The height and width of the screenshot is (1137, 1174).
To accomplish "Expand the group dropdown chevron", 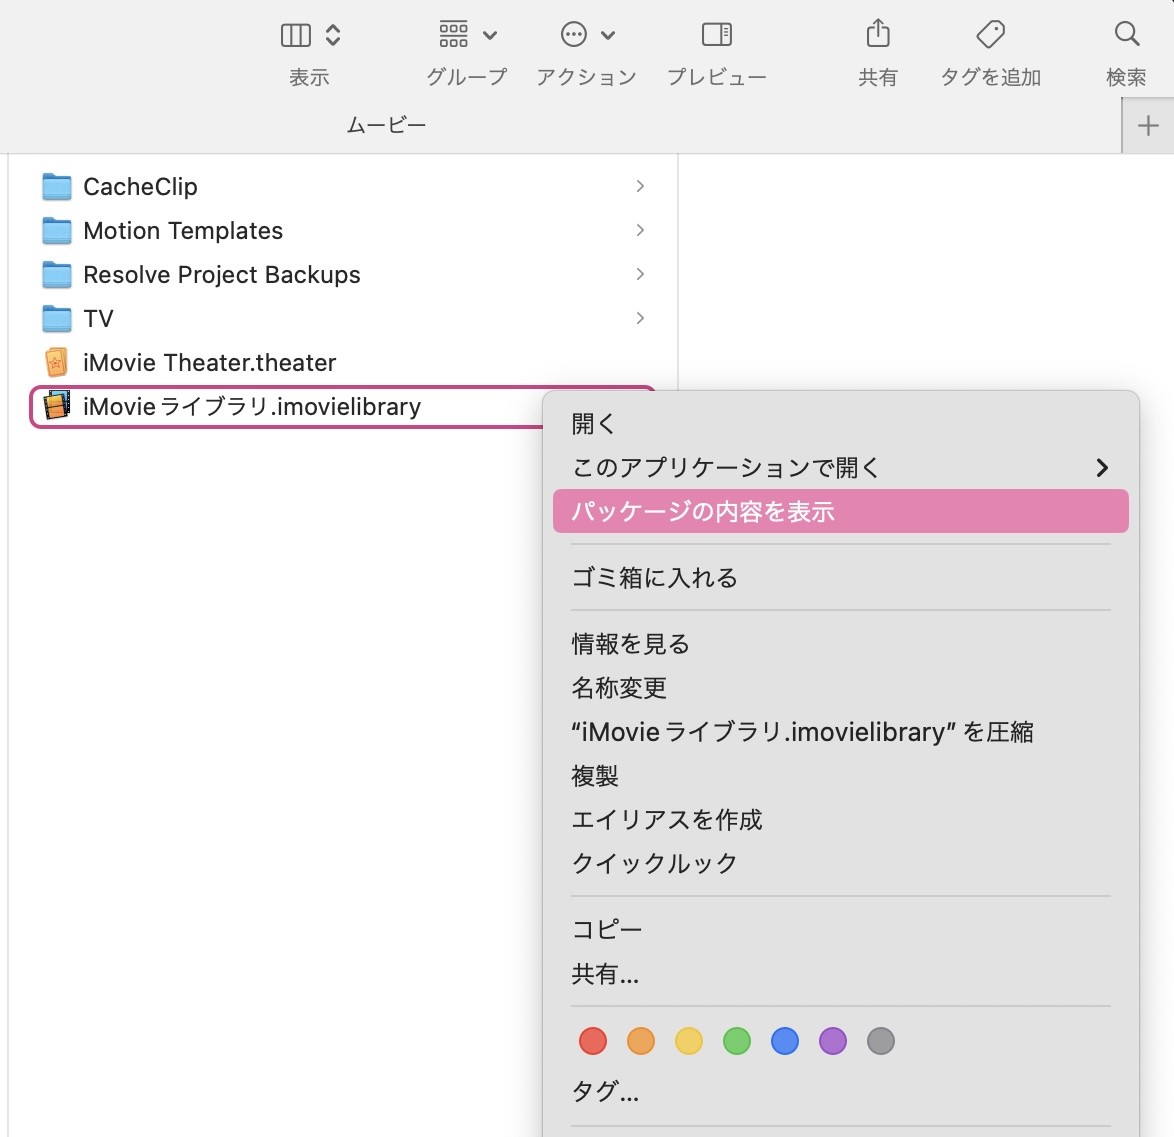I will coord(490,35).
